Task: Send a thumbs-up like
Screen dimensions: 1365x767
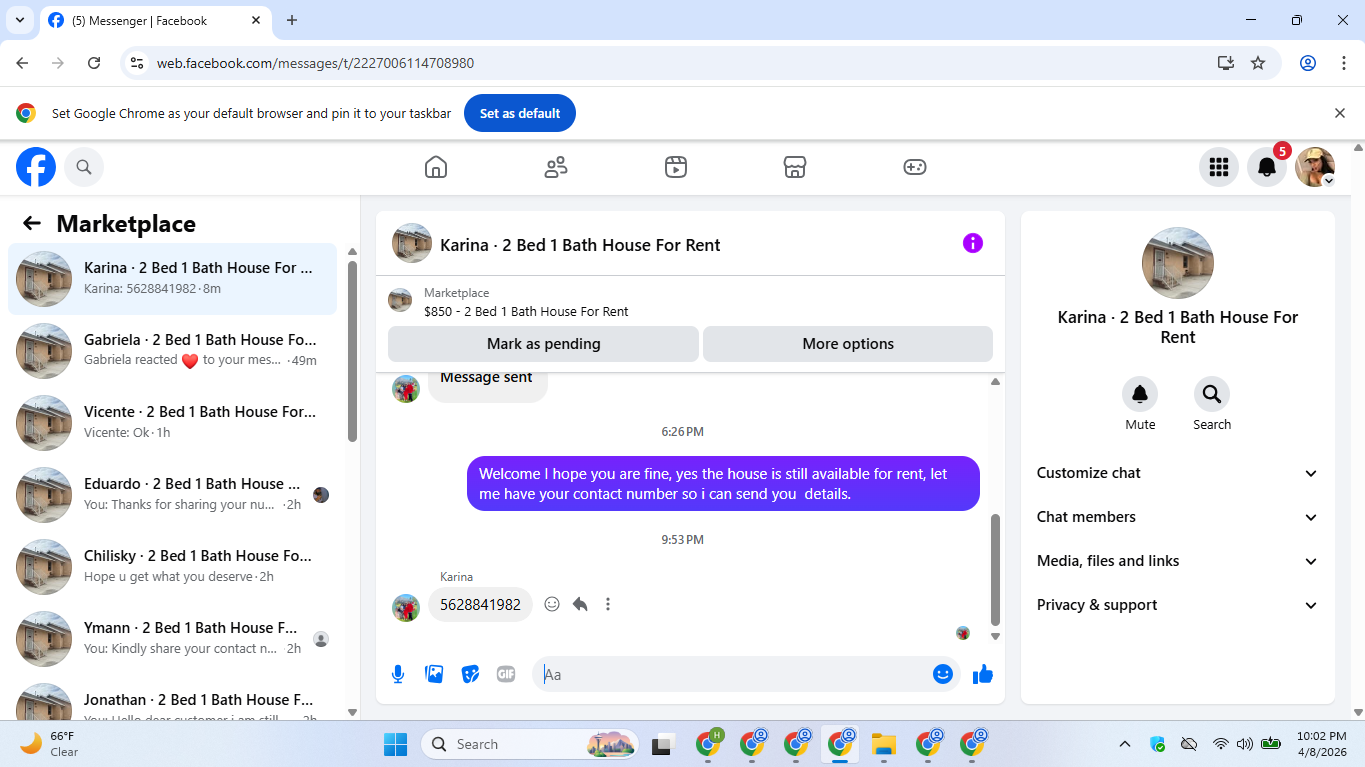Action: click(x=983, y=674)
